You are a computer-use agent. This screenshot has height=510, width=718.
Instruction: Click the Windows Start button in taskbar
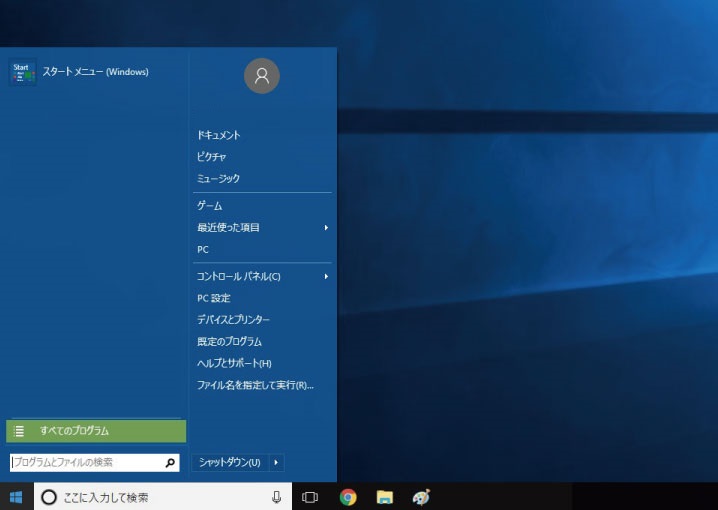16,497
